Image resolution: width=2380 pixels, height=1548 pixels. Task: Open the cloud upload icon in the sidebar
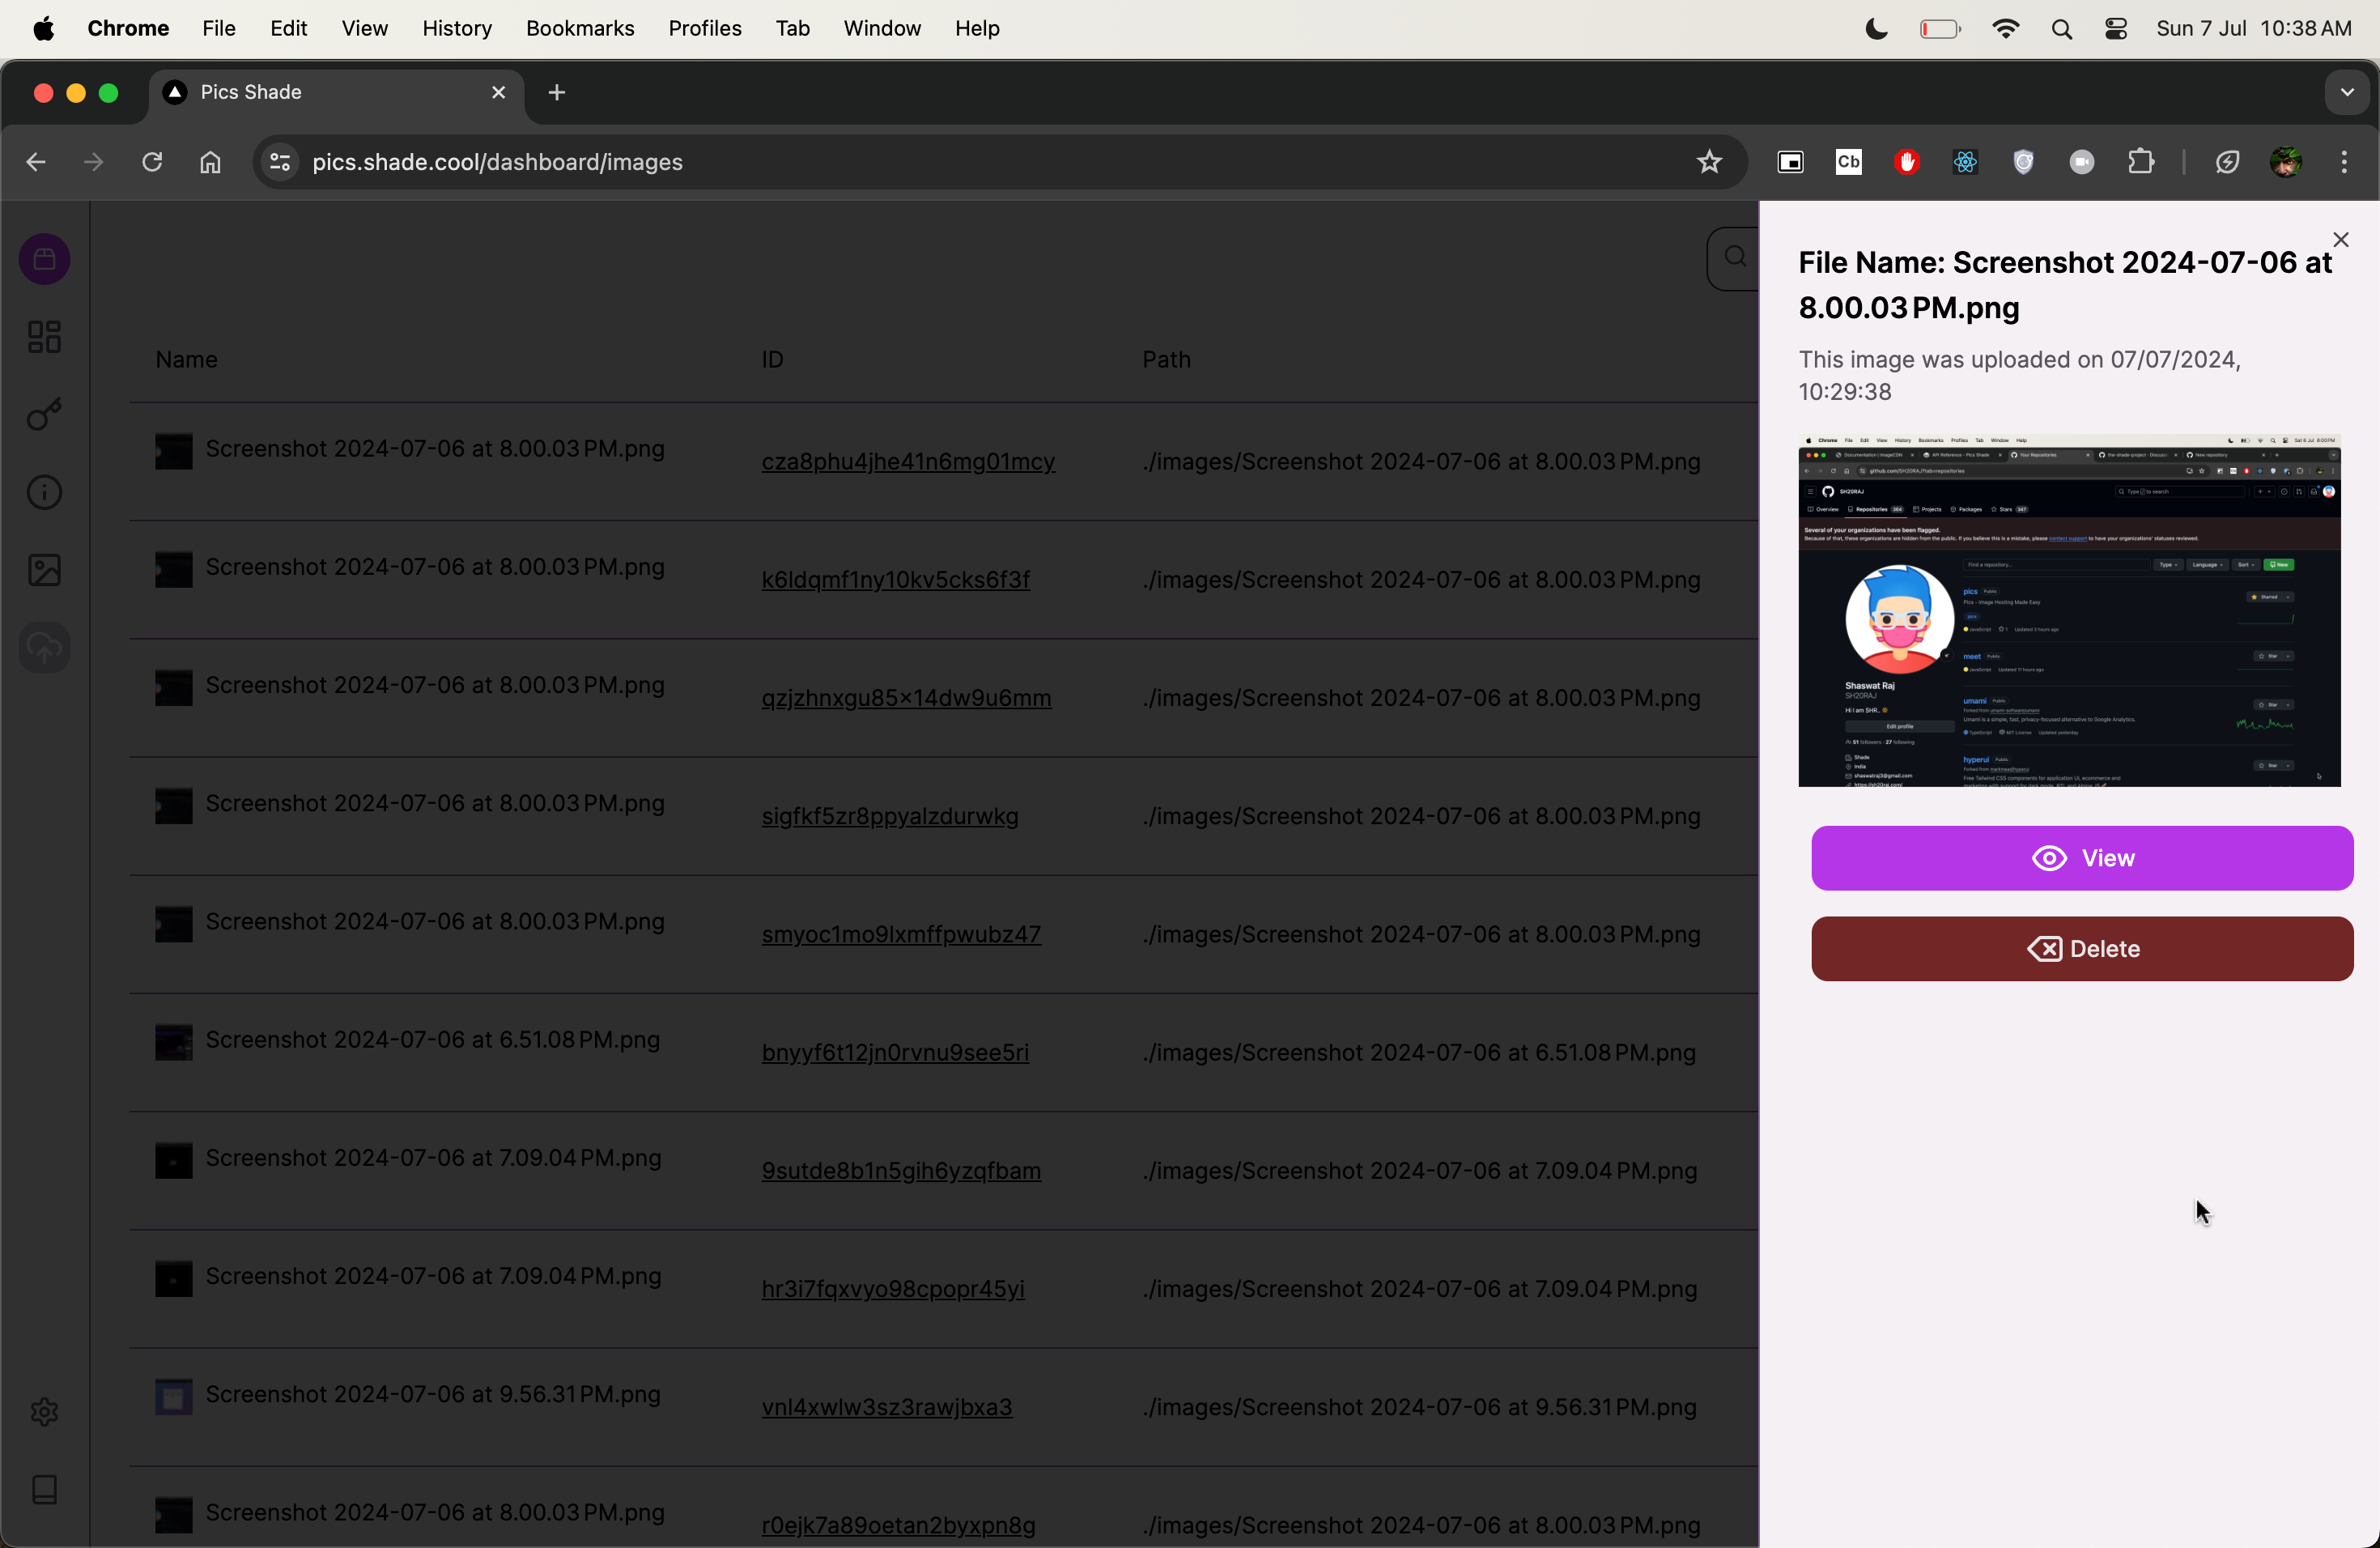pos(45,648)
